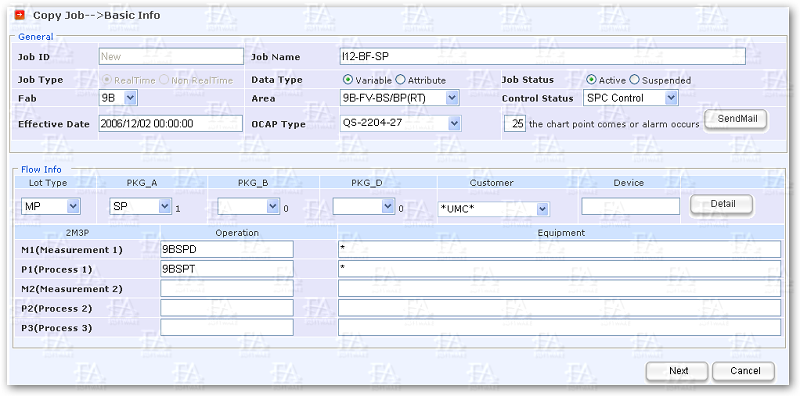The width and height of the screenshot is (800, 396).
Task: Click the Detail button
Action: tap(721, 204)
